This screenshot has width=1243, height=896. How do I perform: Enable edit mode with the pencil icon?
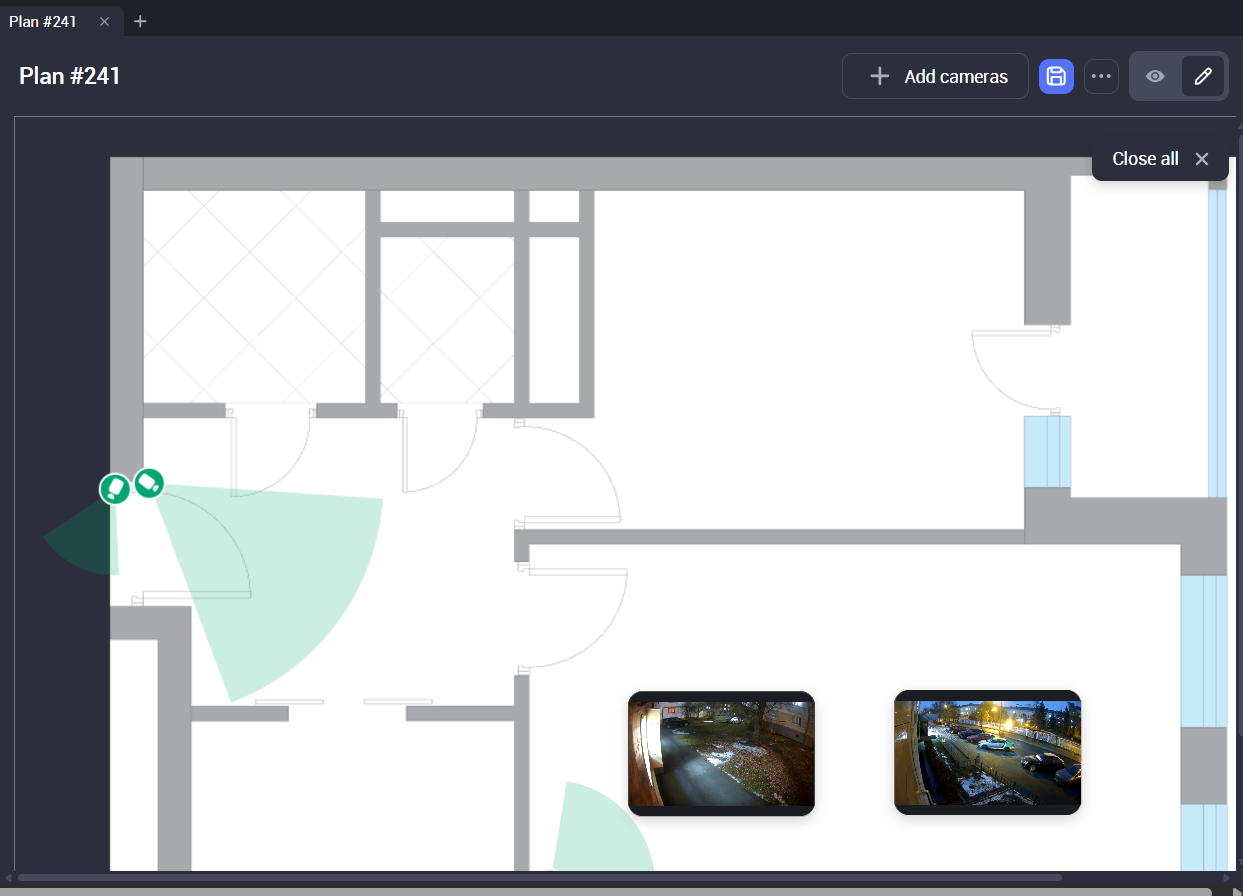pyautogui.click(x=1203, y=76)
